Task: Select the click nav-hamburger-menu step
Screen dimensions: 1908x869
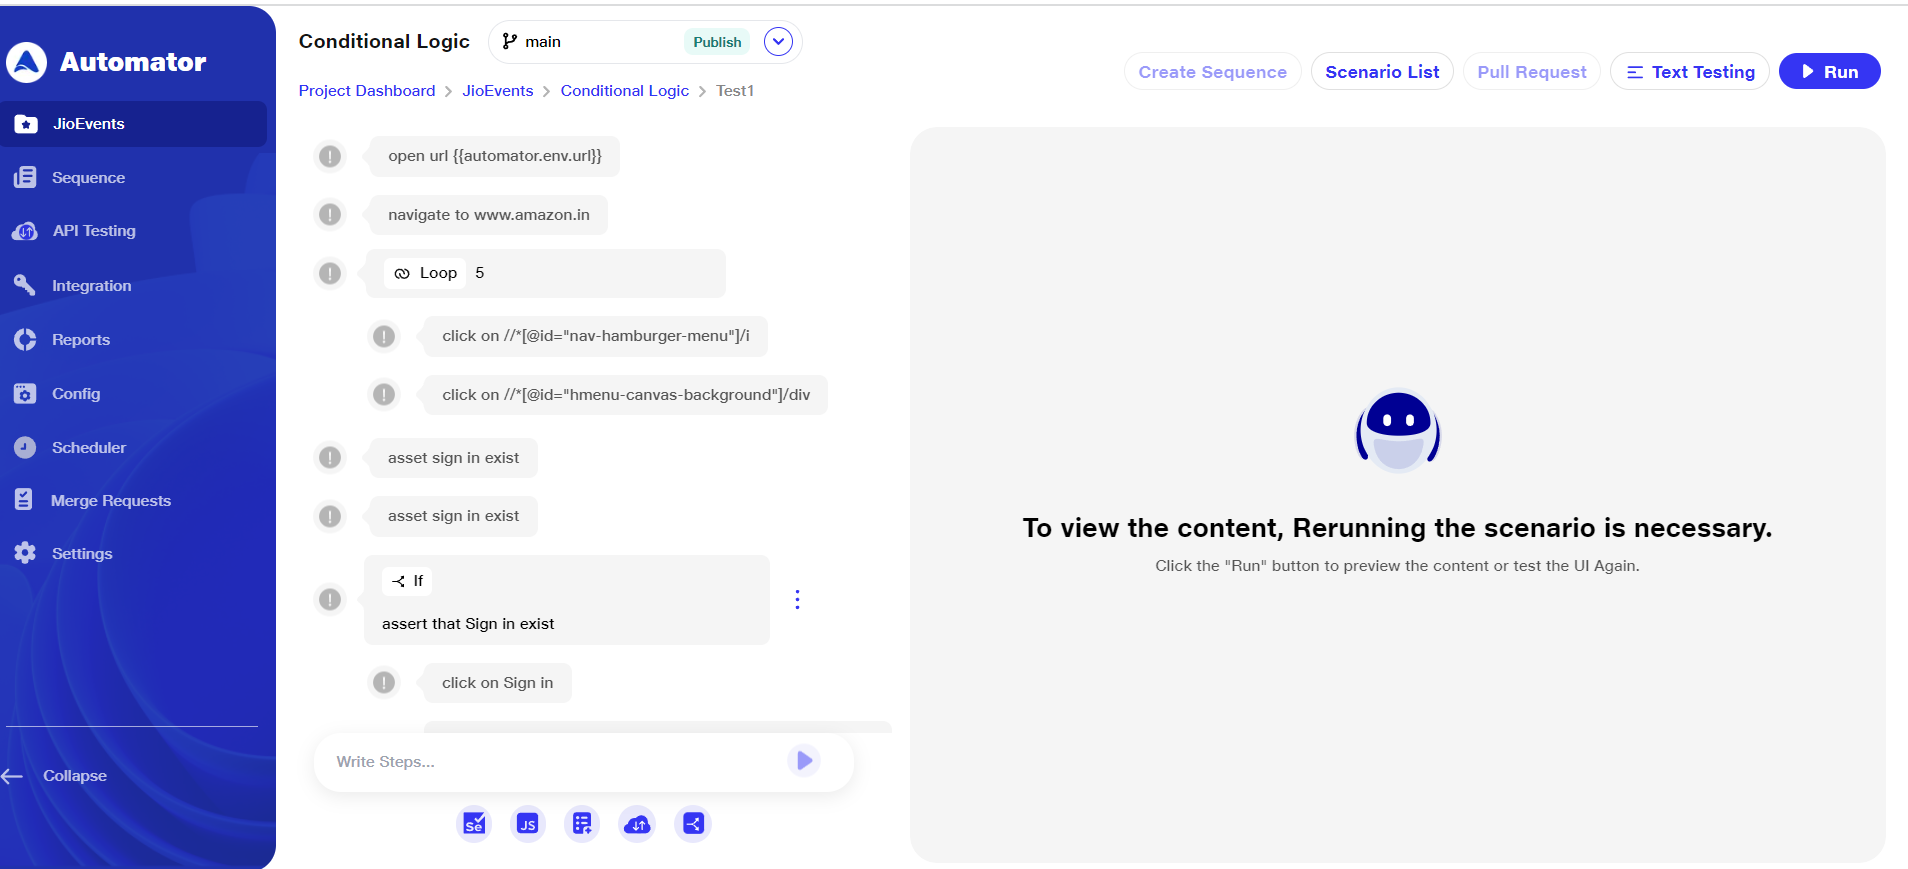Action: click(x=596, y=336)
